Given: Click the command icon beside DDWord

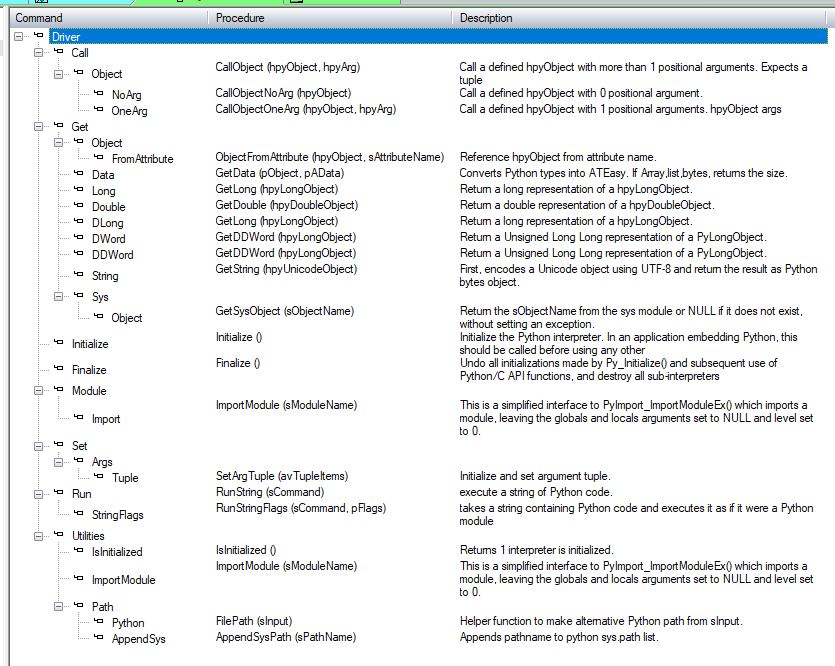Looking at the screenshot, I should coord(79,253).
